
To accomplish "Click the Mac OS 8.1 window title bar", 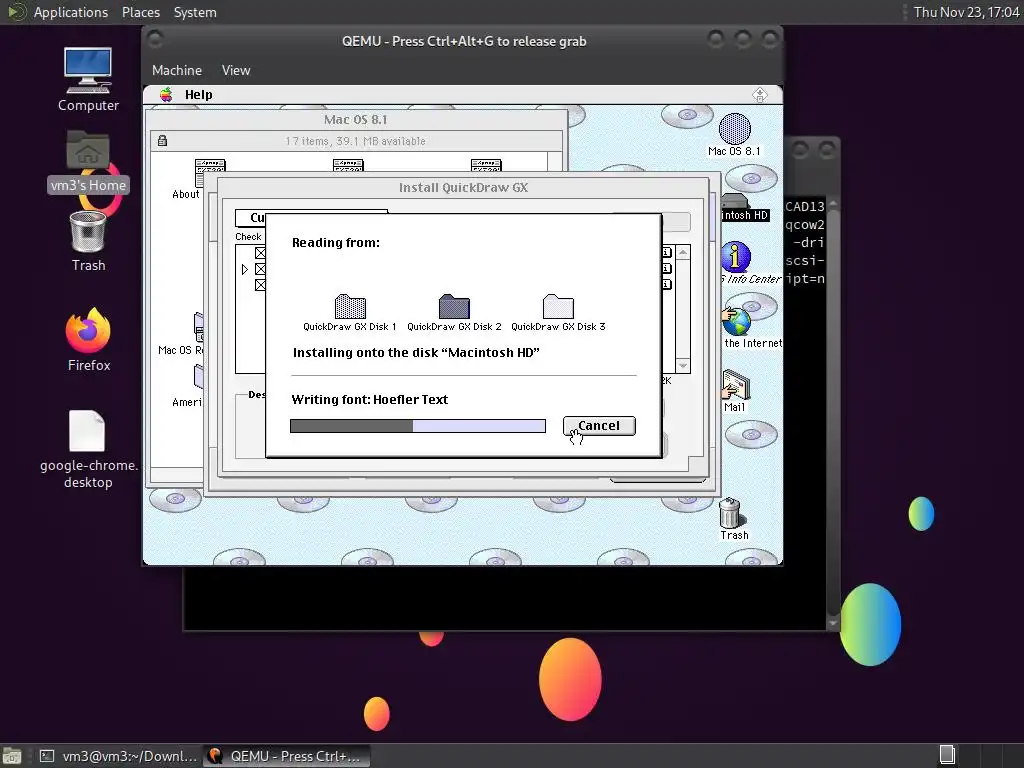I will (x=356, y=120).
